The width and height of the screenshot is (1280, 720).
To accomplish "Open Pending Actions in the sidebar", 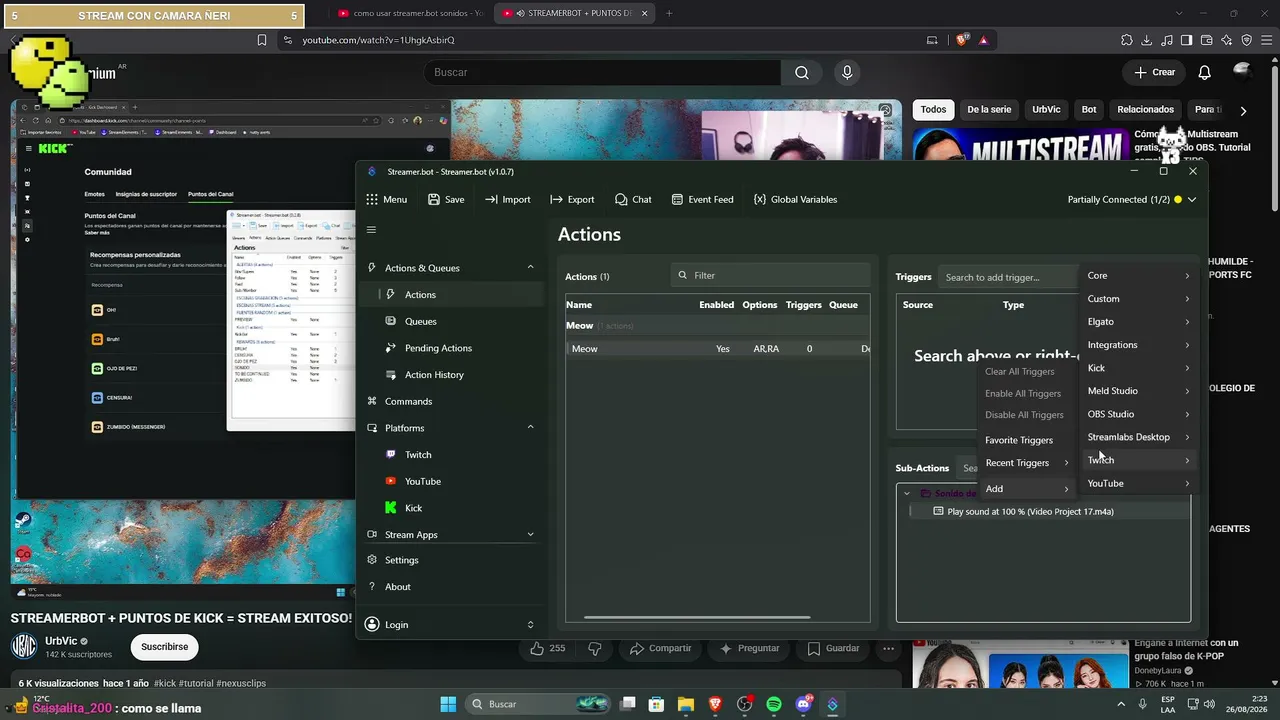I will [452, 348].
